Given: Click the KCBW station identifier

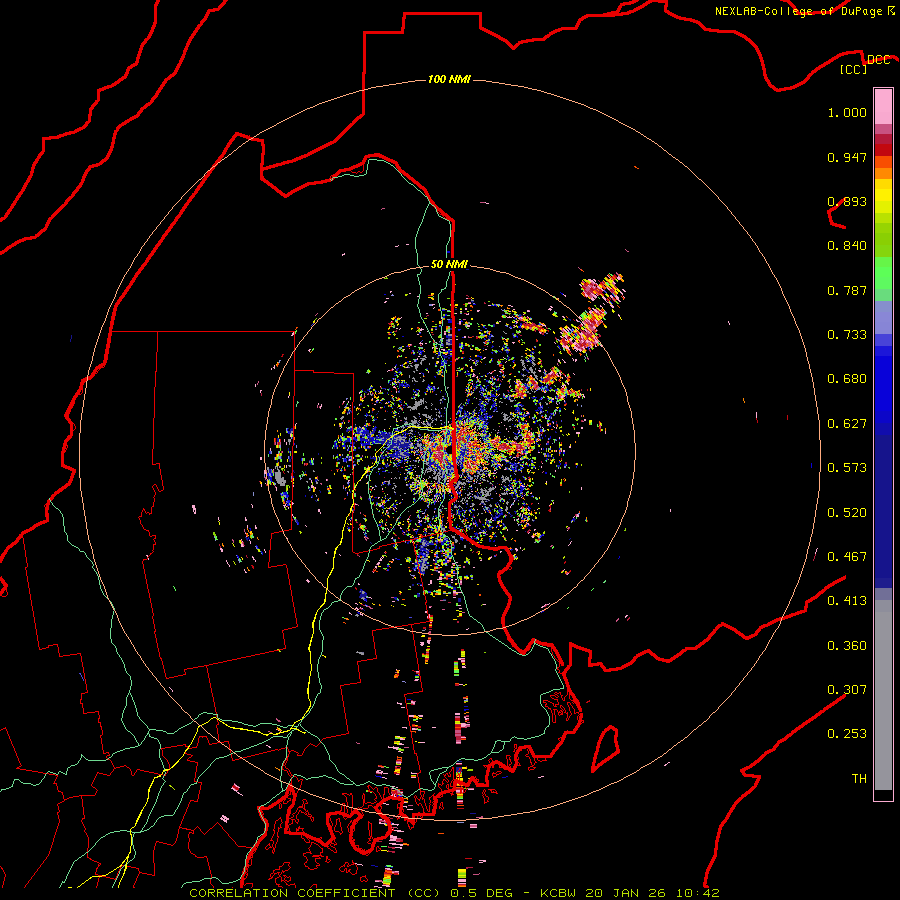Looking at the screenshot, I should point(560,893).
